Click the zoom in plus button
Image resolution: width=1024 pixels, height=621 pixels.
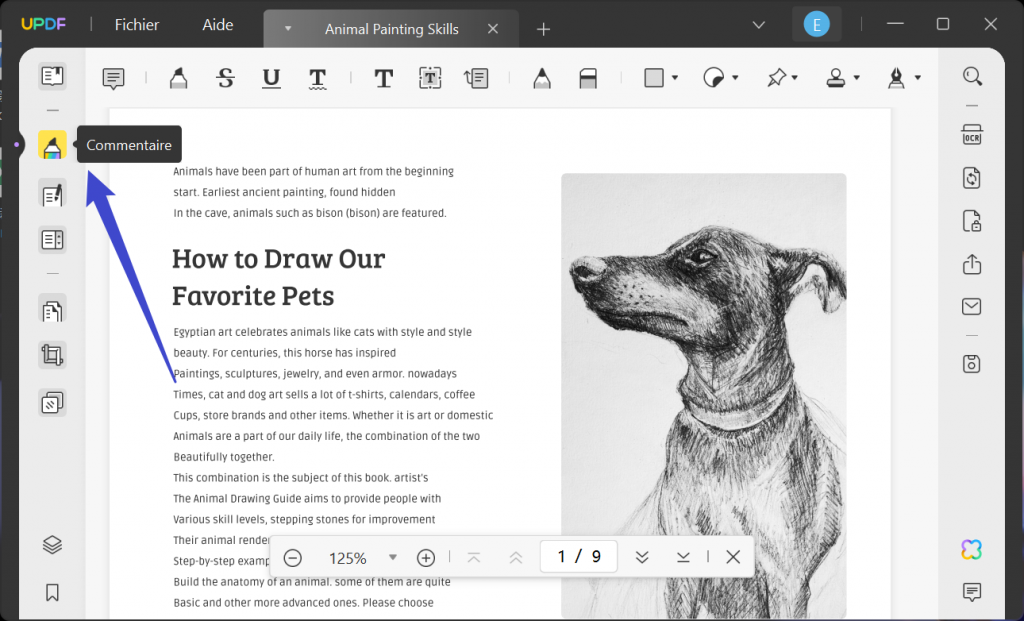pyautogui.click(x=426, y=557)
